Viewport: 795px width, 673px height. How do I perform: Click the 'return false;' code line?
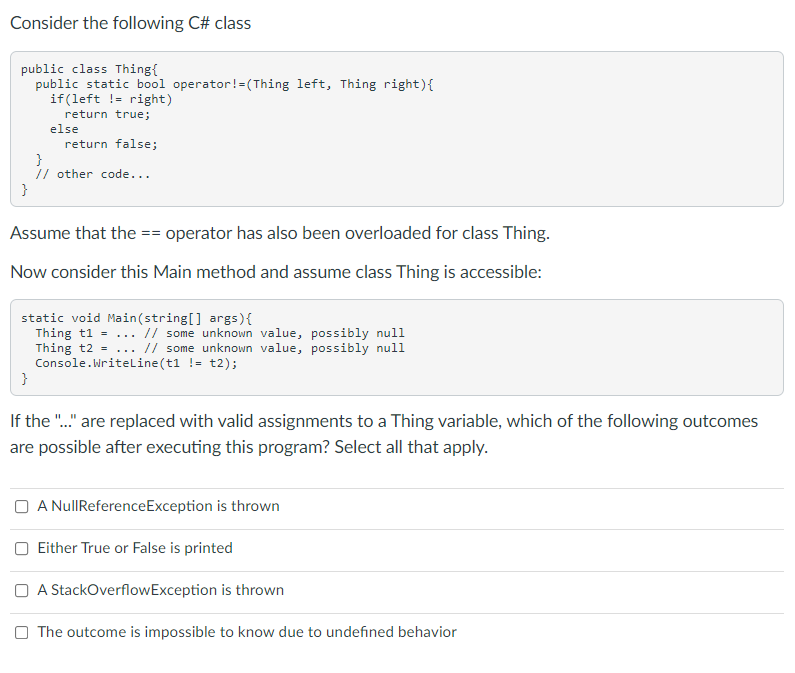point(111,145)
